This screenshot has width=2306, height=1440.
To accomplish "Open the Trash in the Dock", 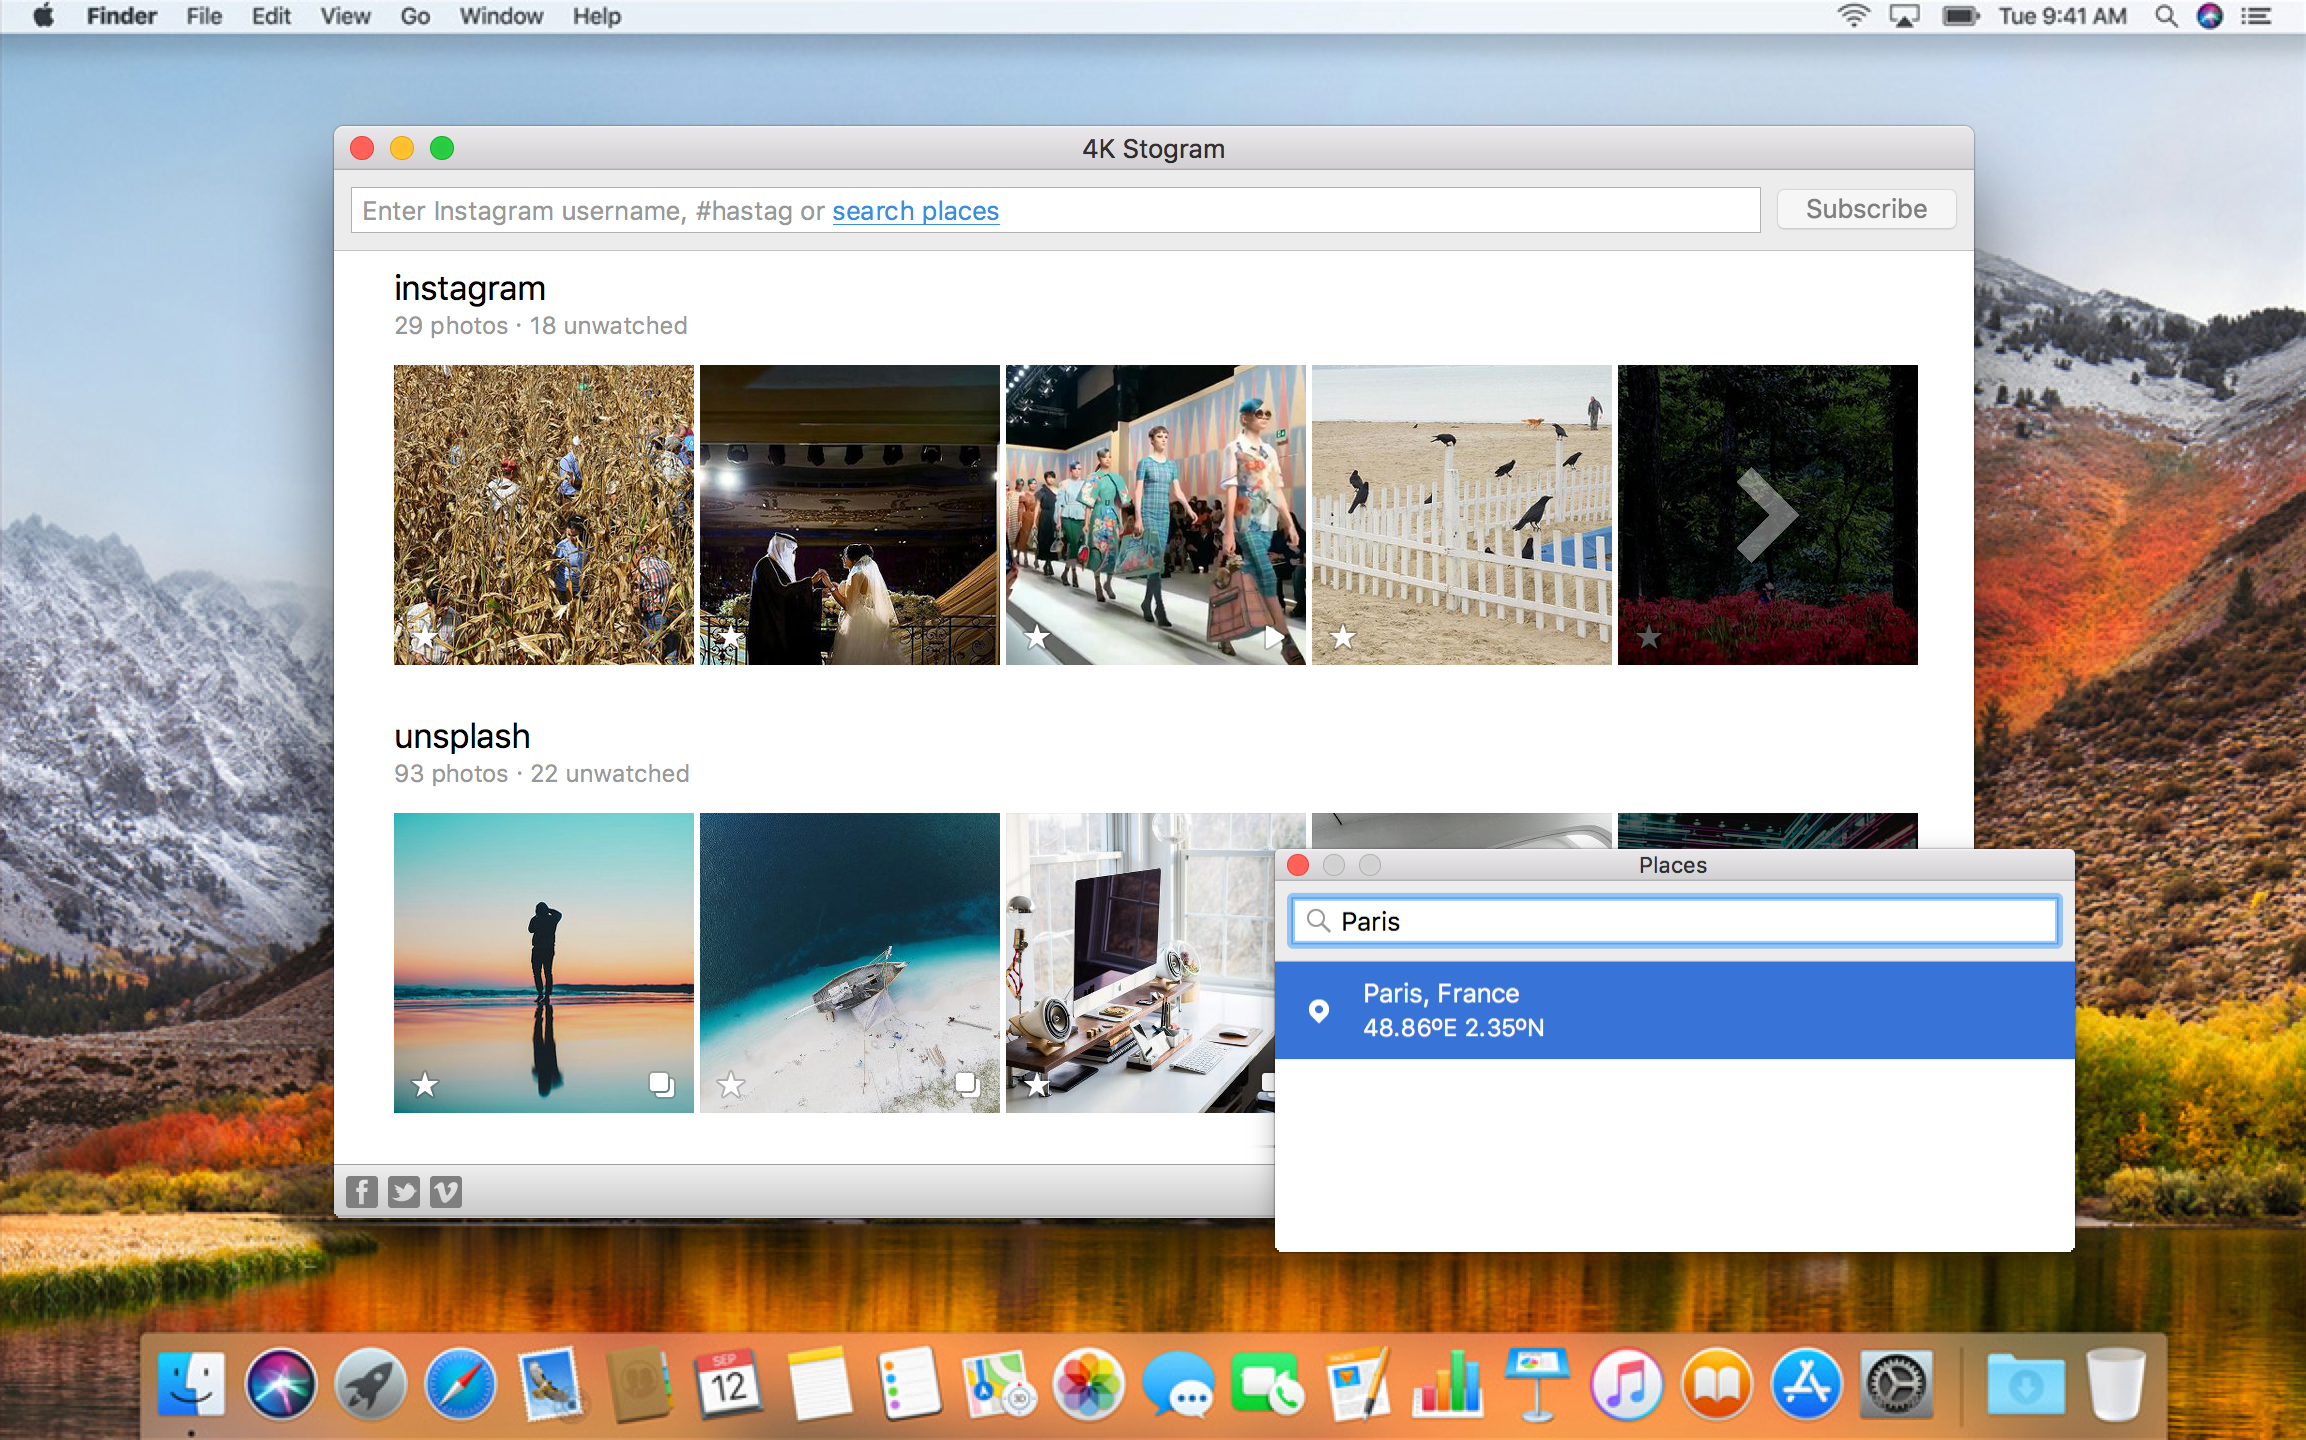I will click(x=2115, y=1384).
